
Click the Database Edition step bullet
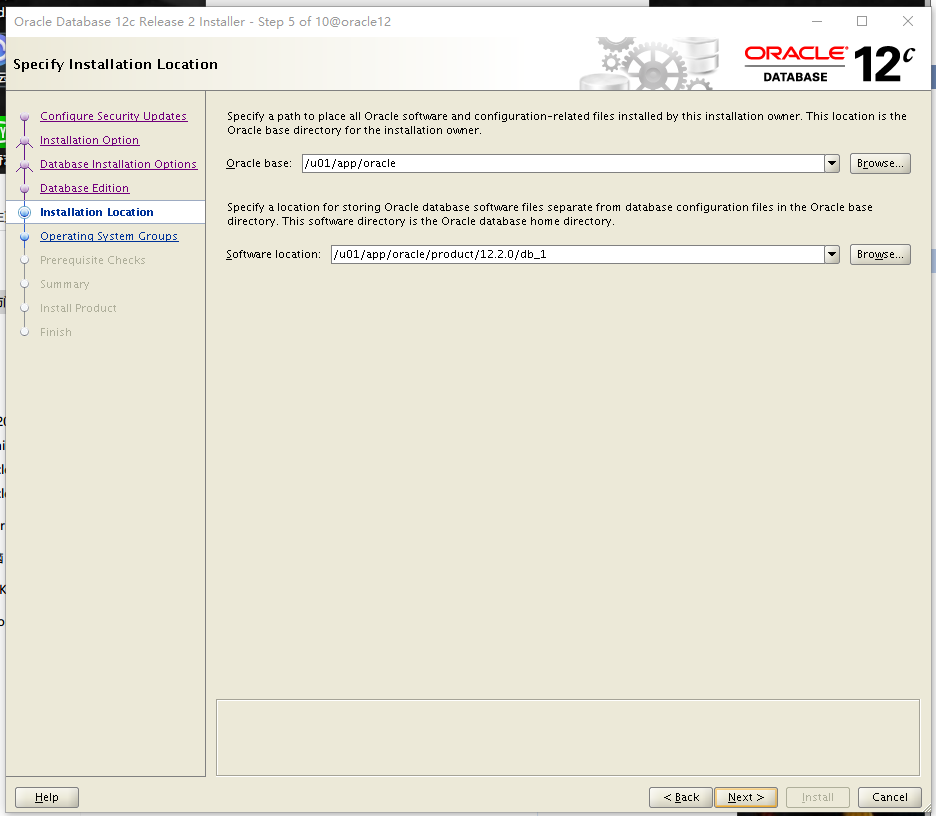point(24,189)
